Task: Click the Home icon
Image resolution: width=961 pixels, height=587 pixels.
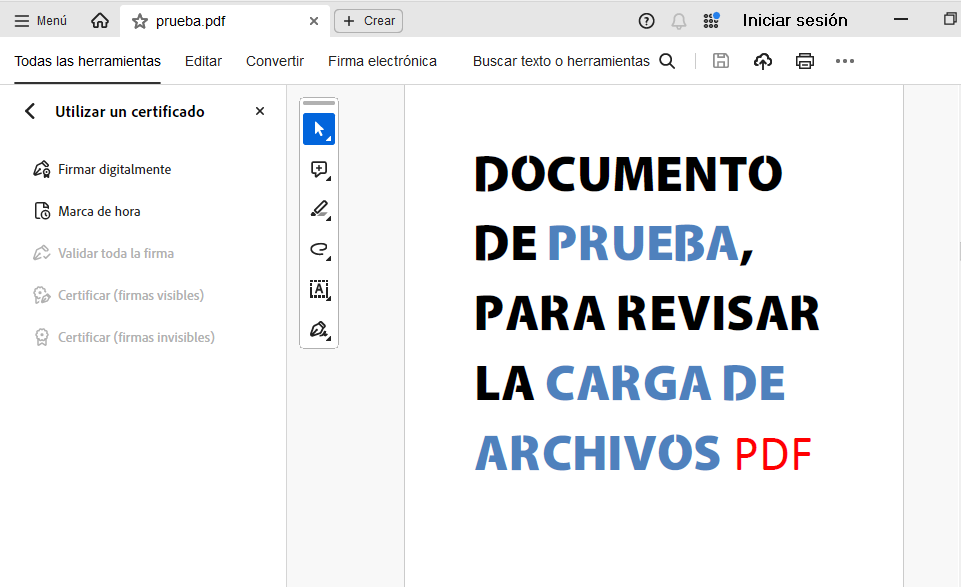Action: [100, 21]
